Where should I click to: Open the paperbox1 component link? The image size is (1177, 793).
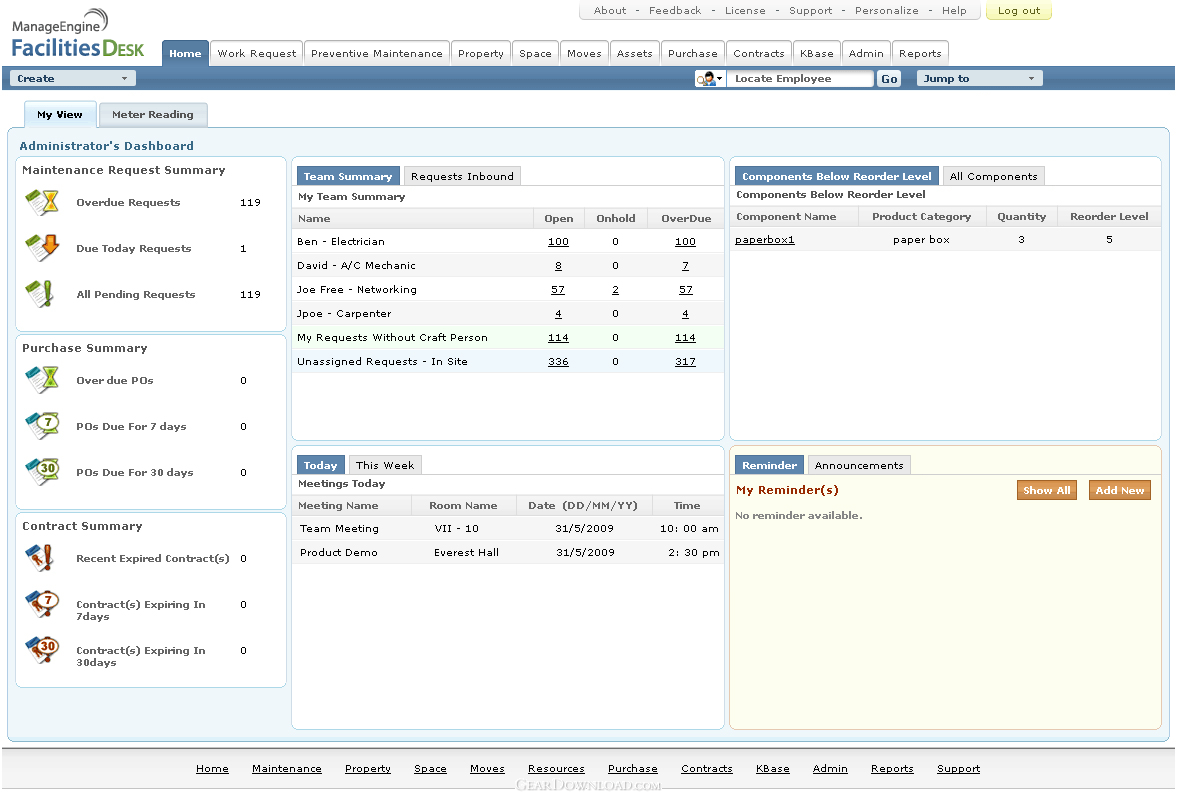pyautogui.click(x=764, y=240)
